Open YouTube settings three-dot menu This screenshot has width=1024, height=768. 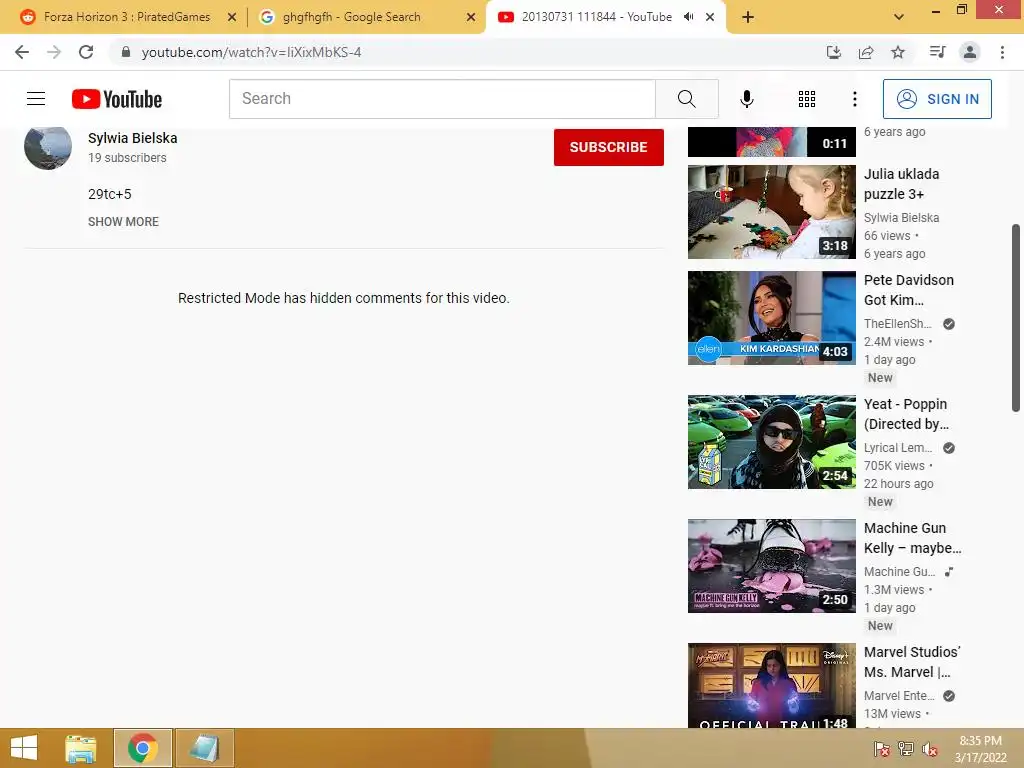click(x=854, y=99)
